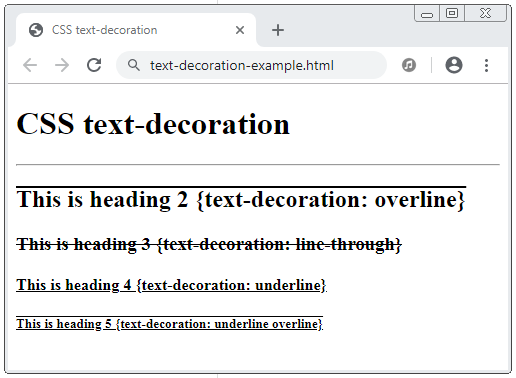Close the browser window

(x=485, y=13)
